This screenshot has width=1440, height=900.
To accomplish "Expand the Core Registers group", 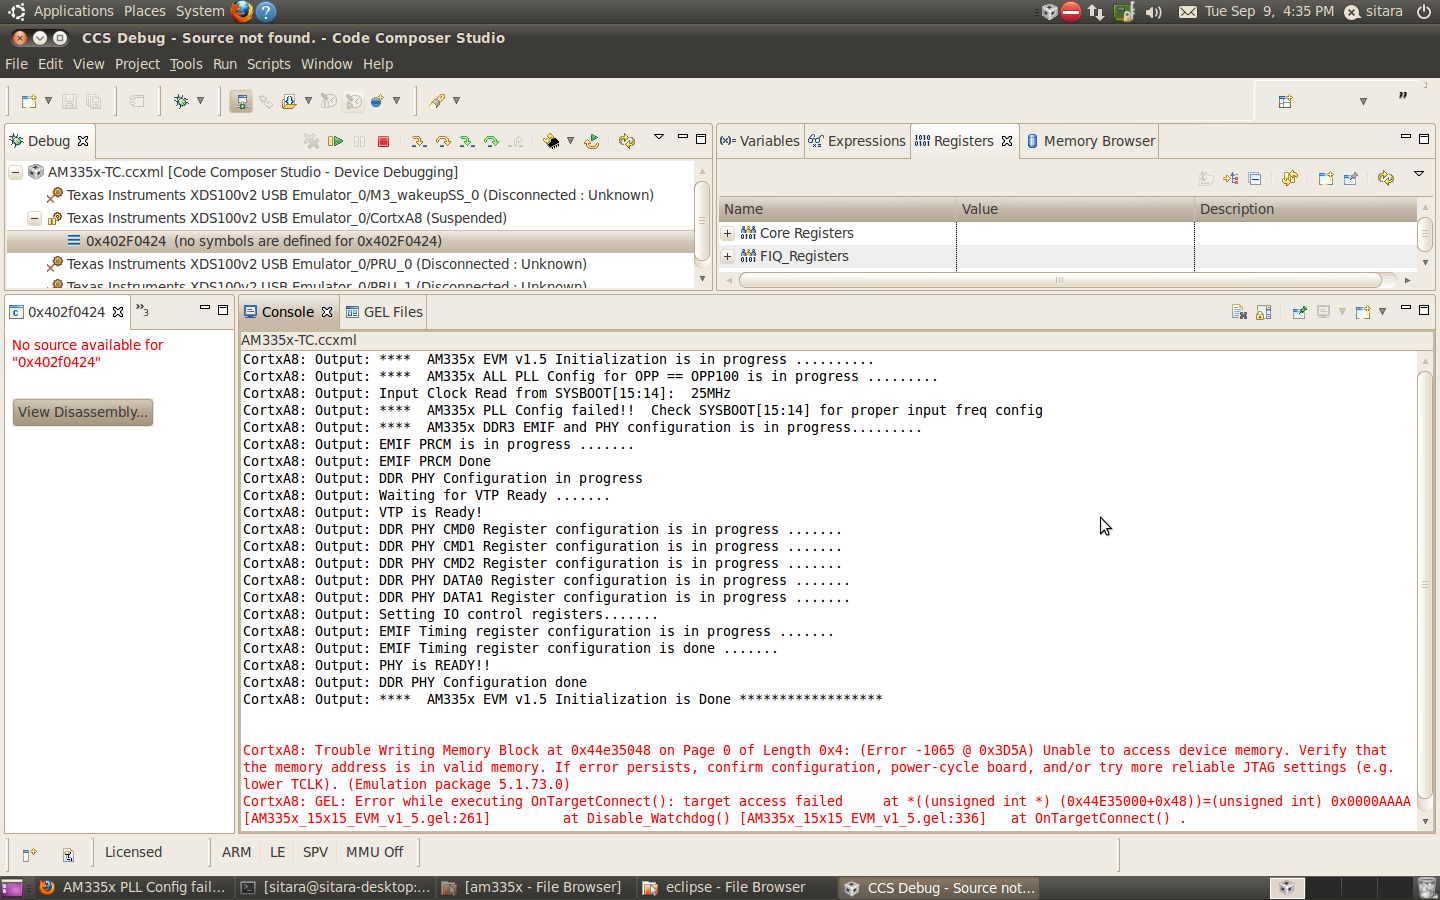I will (728, 233).
